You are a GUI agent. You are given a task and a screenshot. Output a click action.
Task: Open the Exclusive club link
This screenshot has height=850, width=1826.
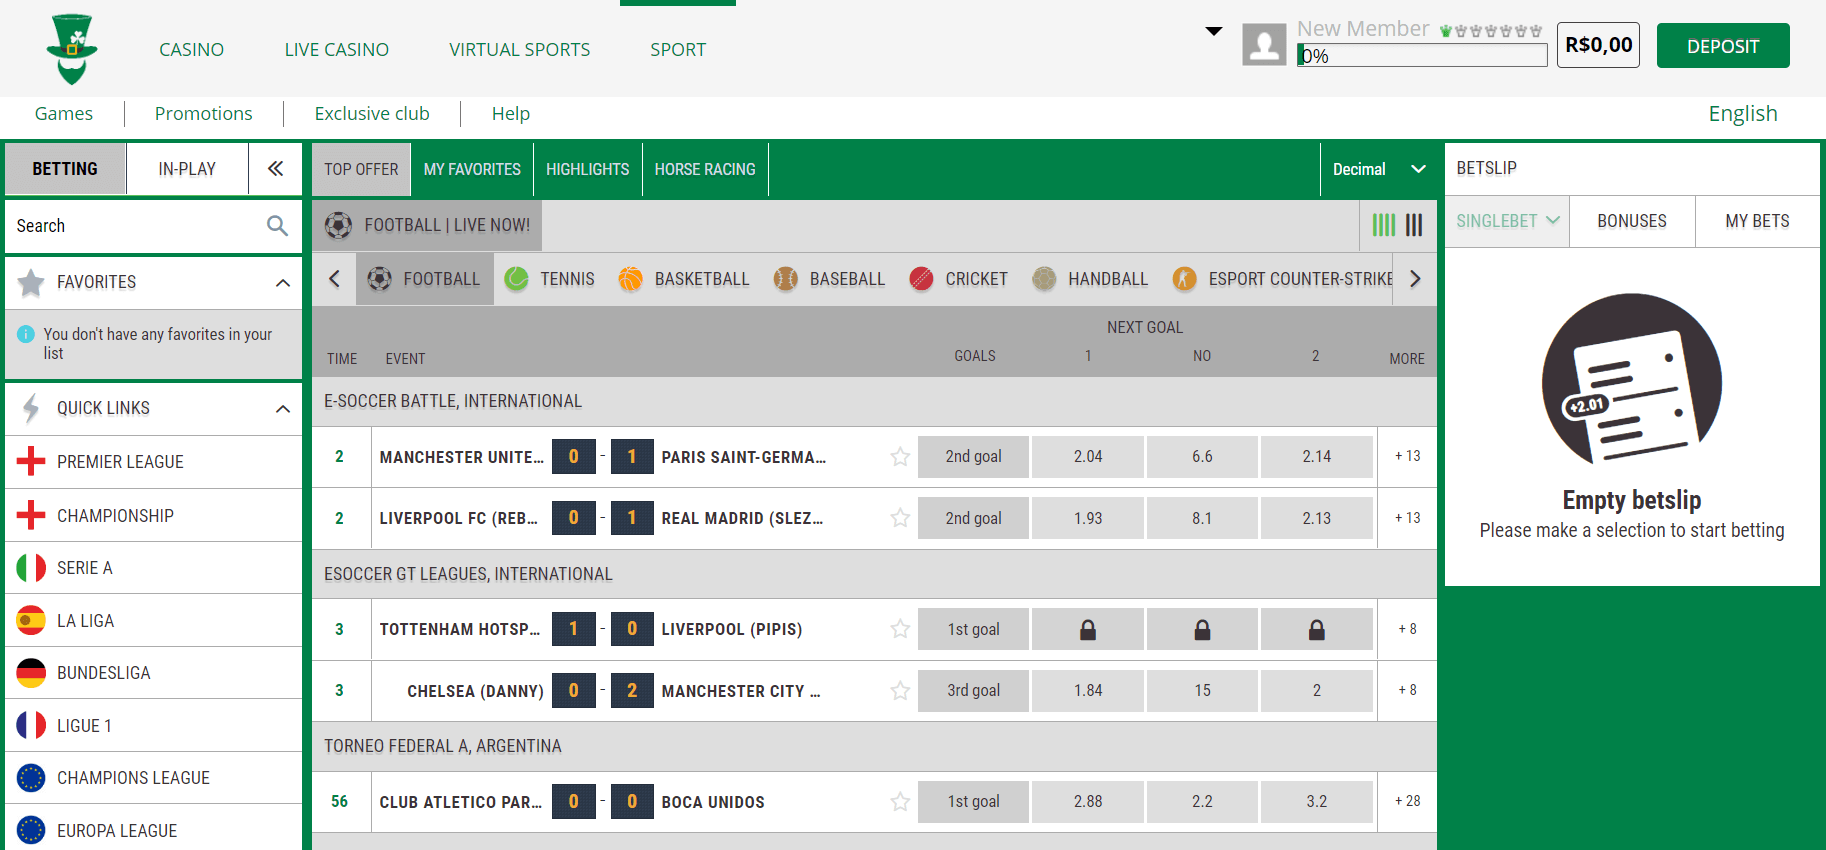[x=372, y=114]
